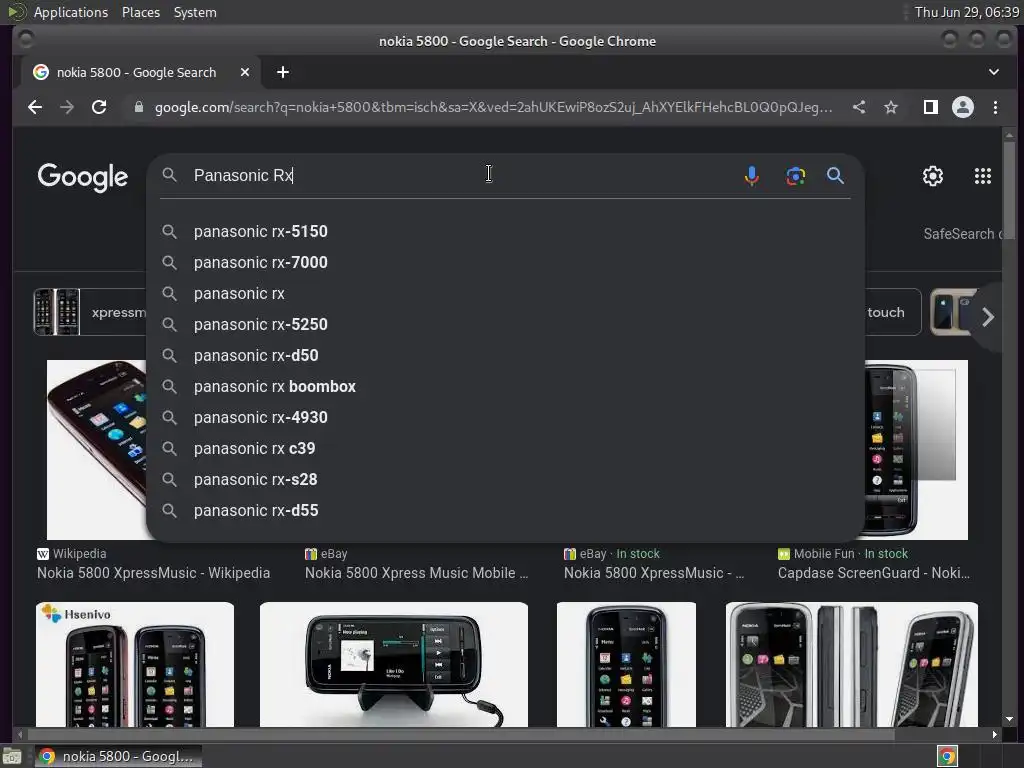1024x768 pixels.
Task: Close the nokia 5800 tab
Action: click(245, 72)
